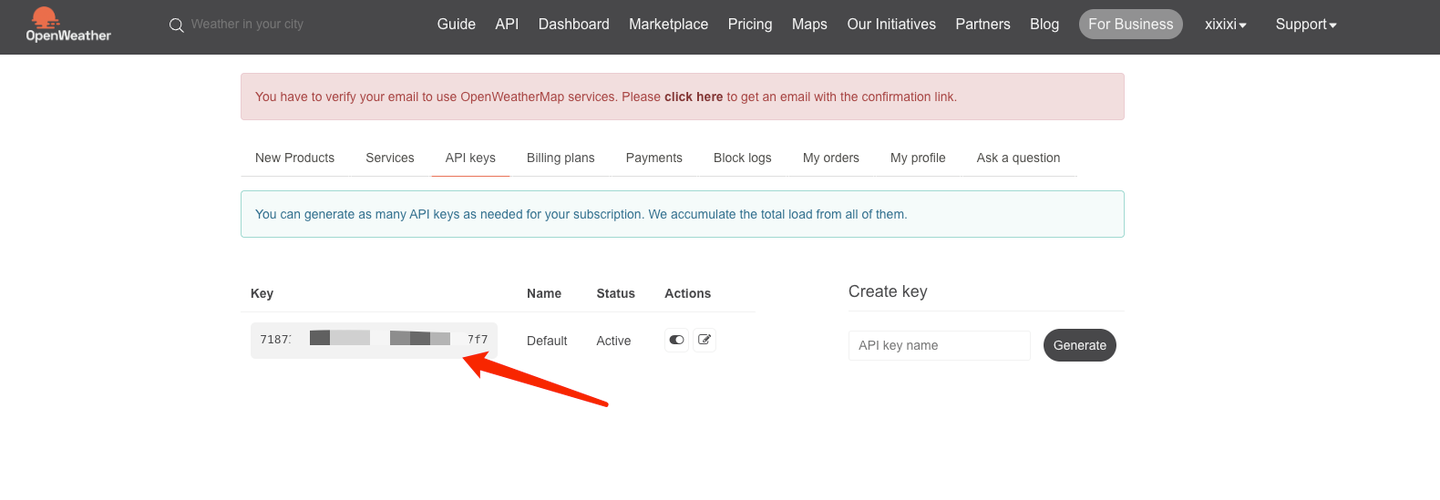Switch to the New Products tab

click(295, 158)
